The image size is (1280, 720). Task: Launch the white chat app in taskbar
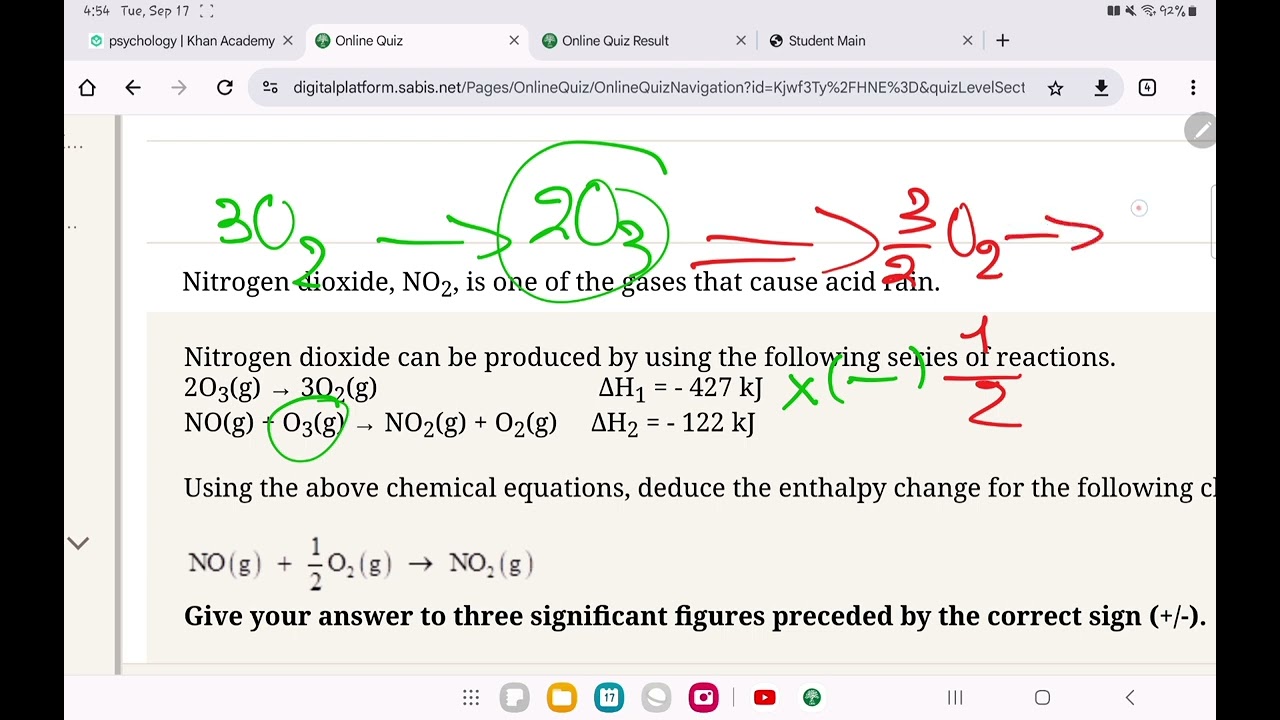coord(656,698)
